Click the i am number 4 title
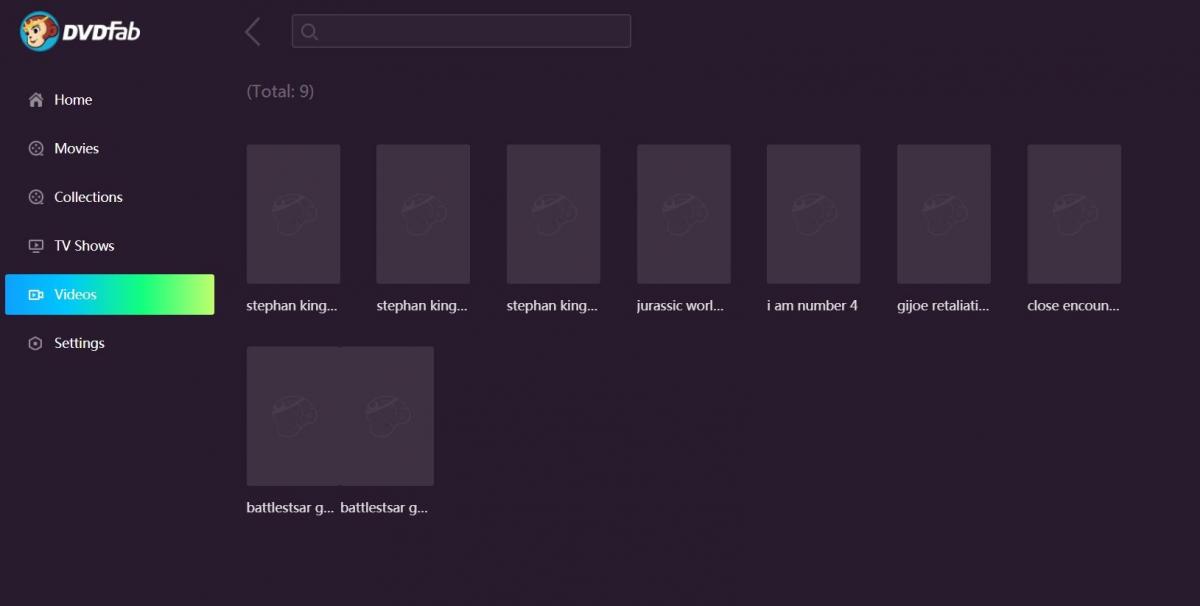Viewport: 1200px width, 606px height. pyautogui.click(x=812, y=306)
